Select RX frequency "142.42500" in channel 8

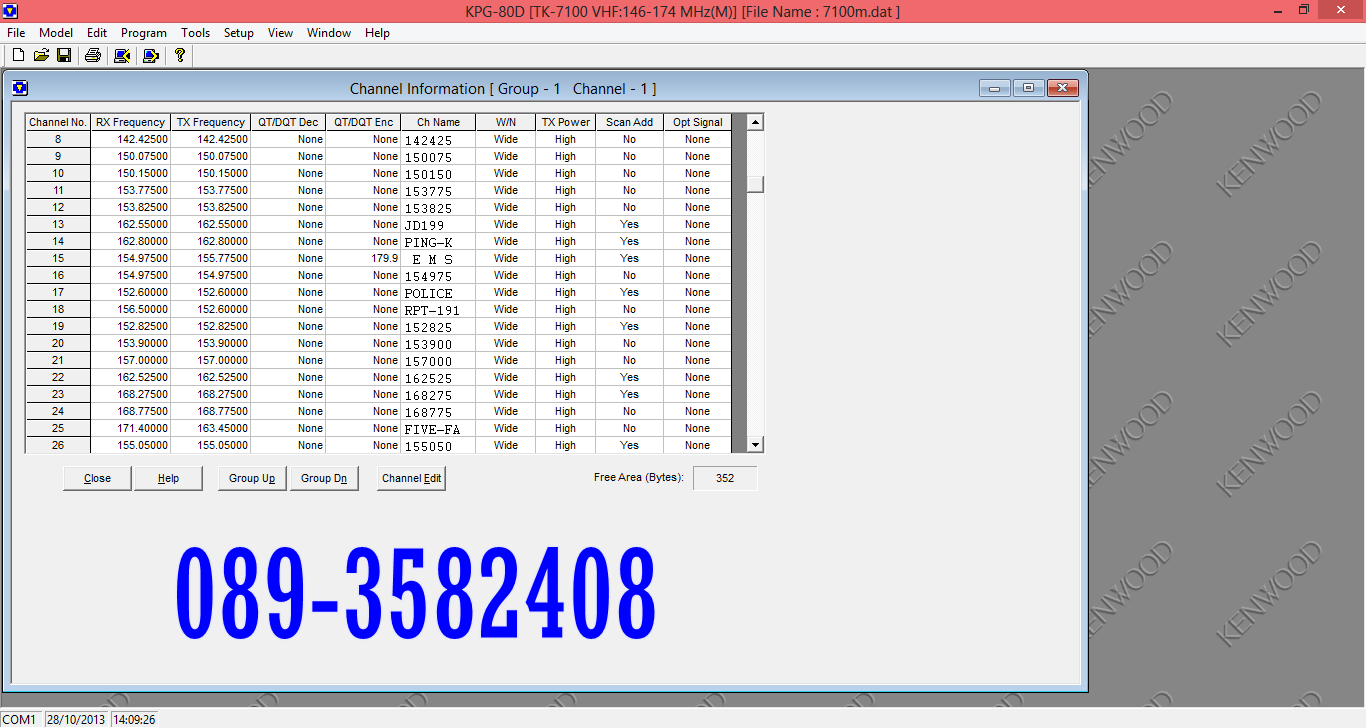click(130, 140)
